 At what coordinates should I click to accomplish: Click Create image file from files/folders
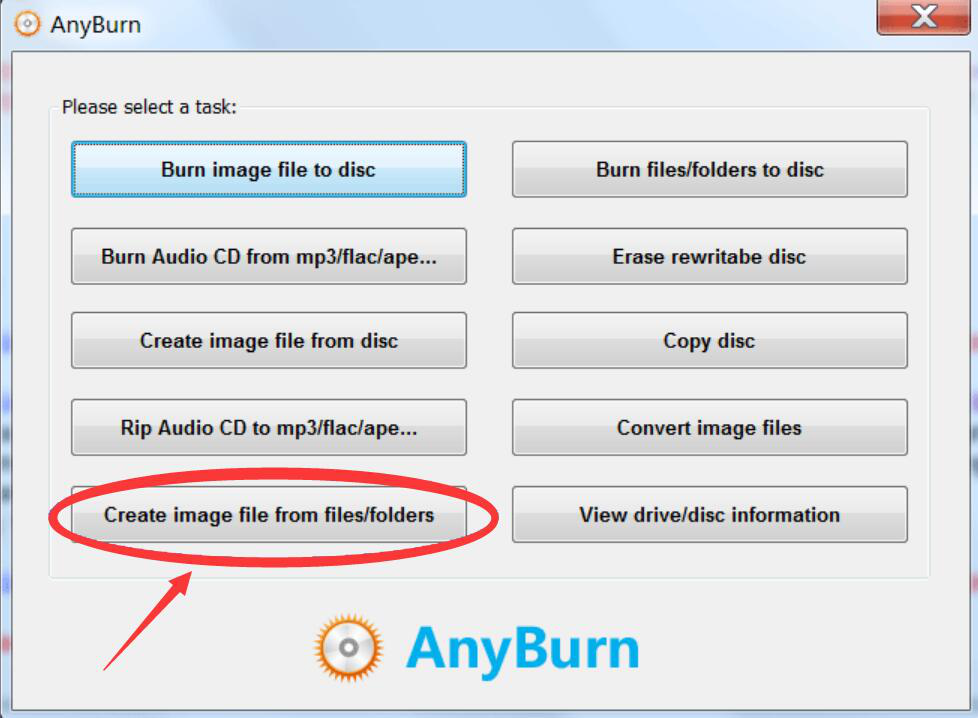pyautogui.click(x=269, y=515)
